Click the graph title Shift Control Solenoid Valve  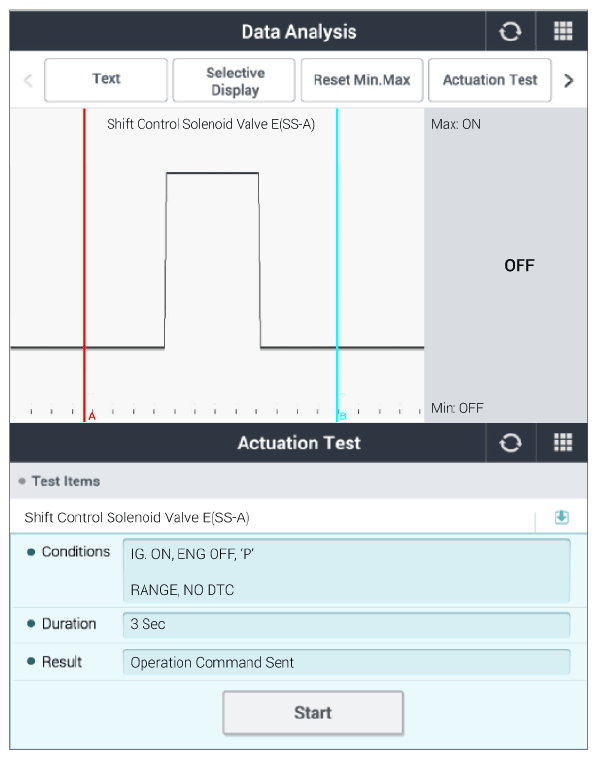pos(211,124)
